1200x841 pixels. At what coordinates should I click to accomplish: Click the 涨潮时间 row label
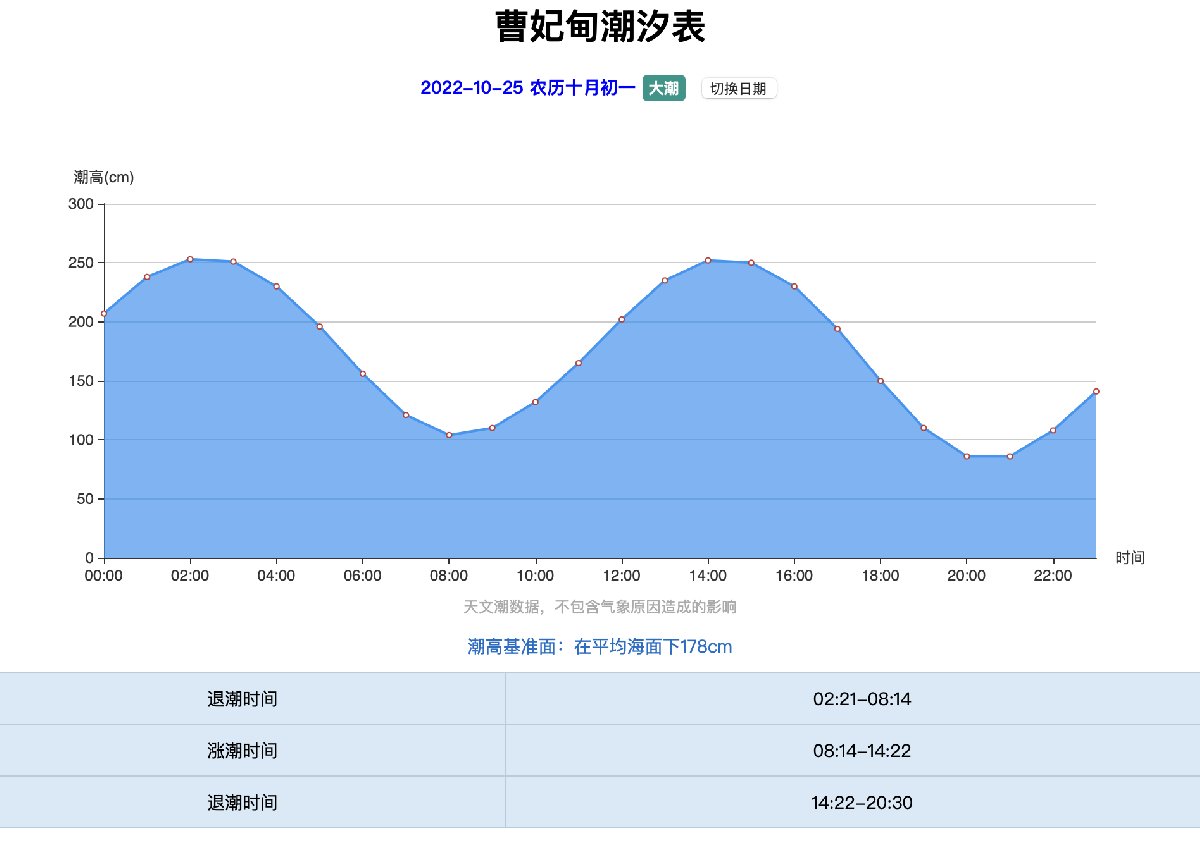click(x=242, y=751)
